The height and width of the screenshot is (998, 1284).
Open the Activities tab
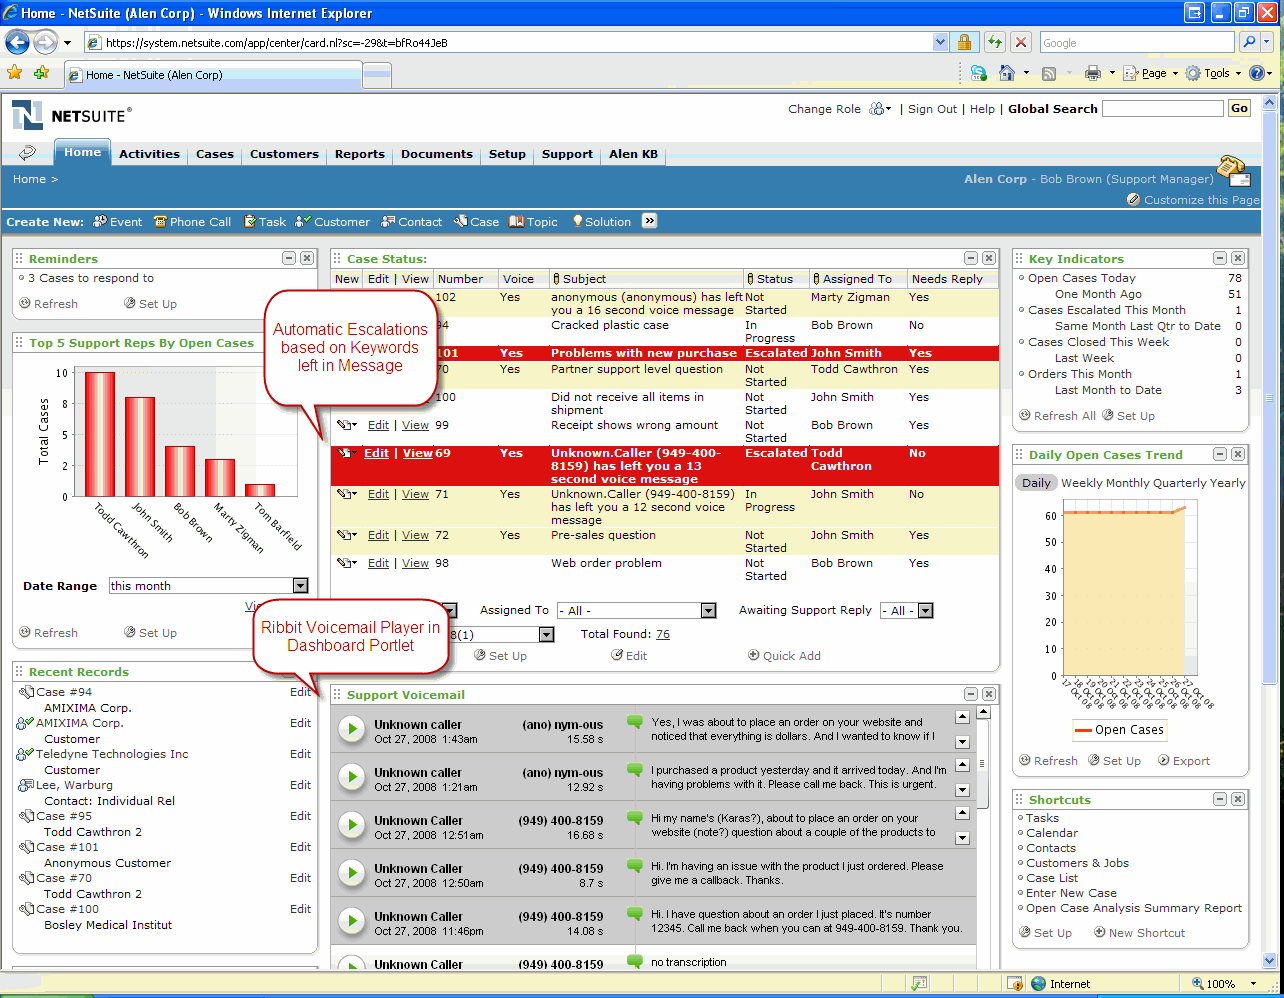coord(149,154)
